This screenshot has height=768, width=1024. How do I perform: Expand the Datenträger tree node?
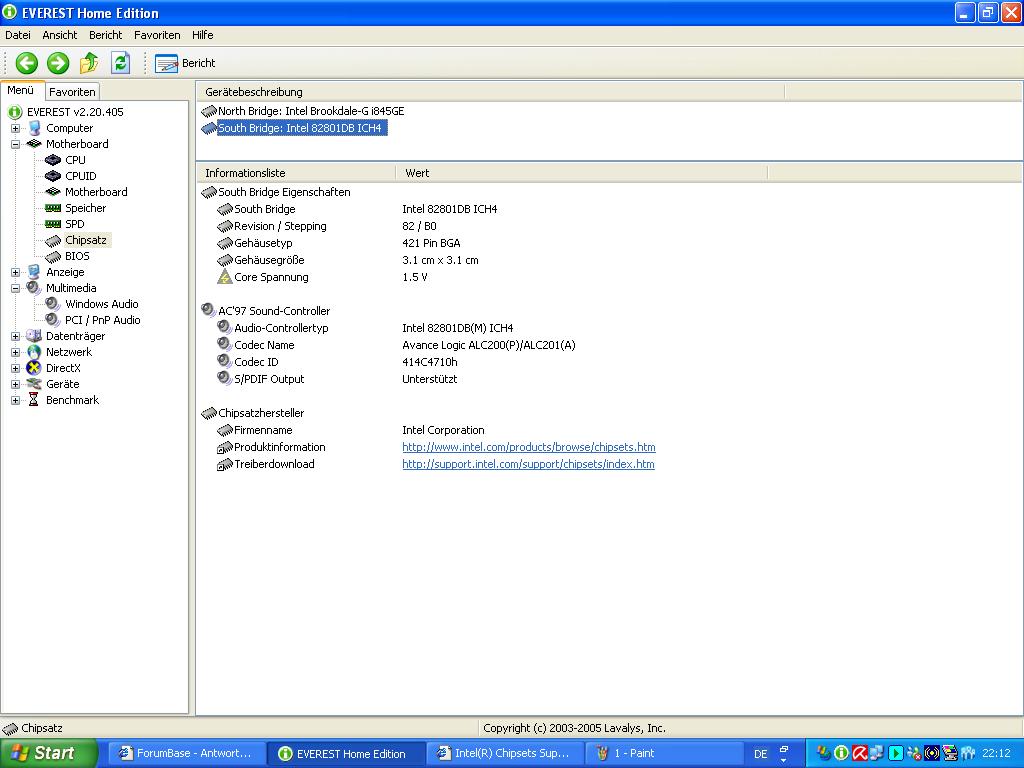click(x=15, y=336)
